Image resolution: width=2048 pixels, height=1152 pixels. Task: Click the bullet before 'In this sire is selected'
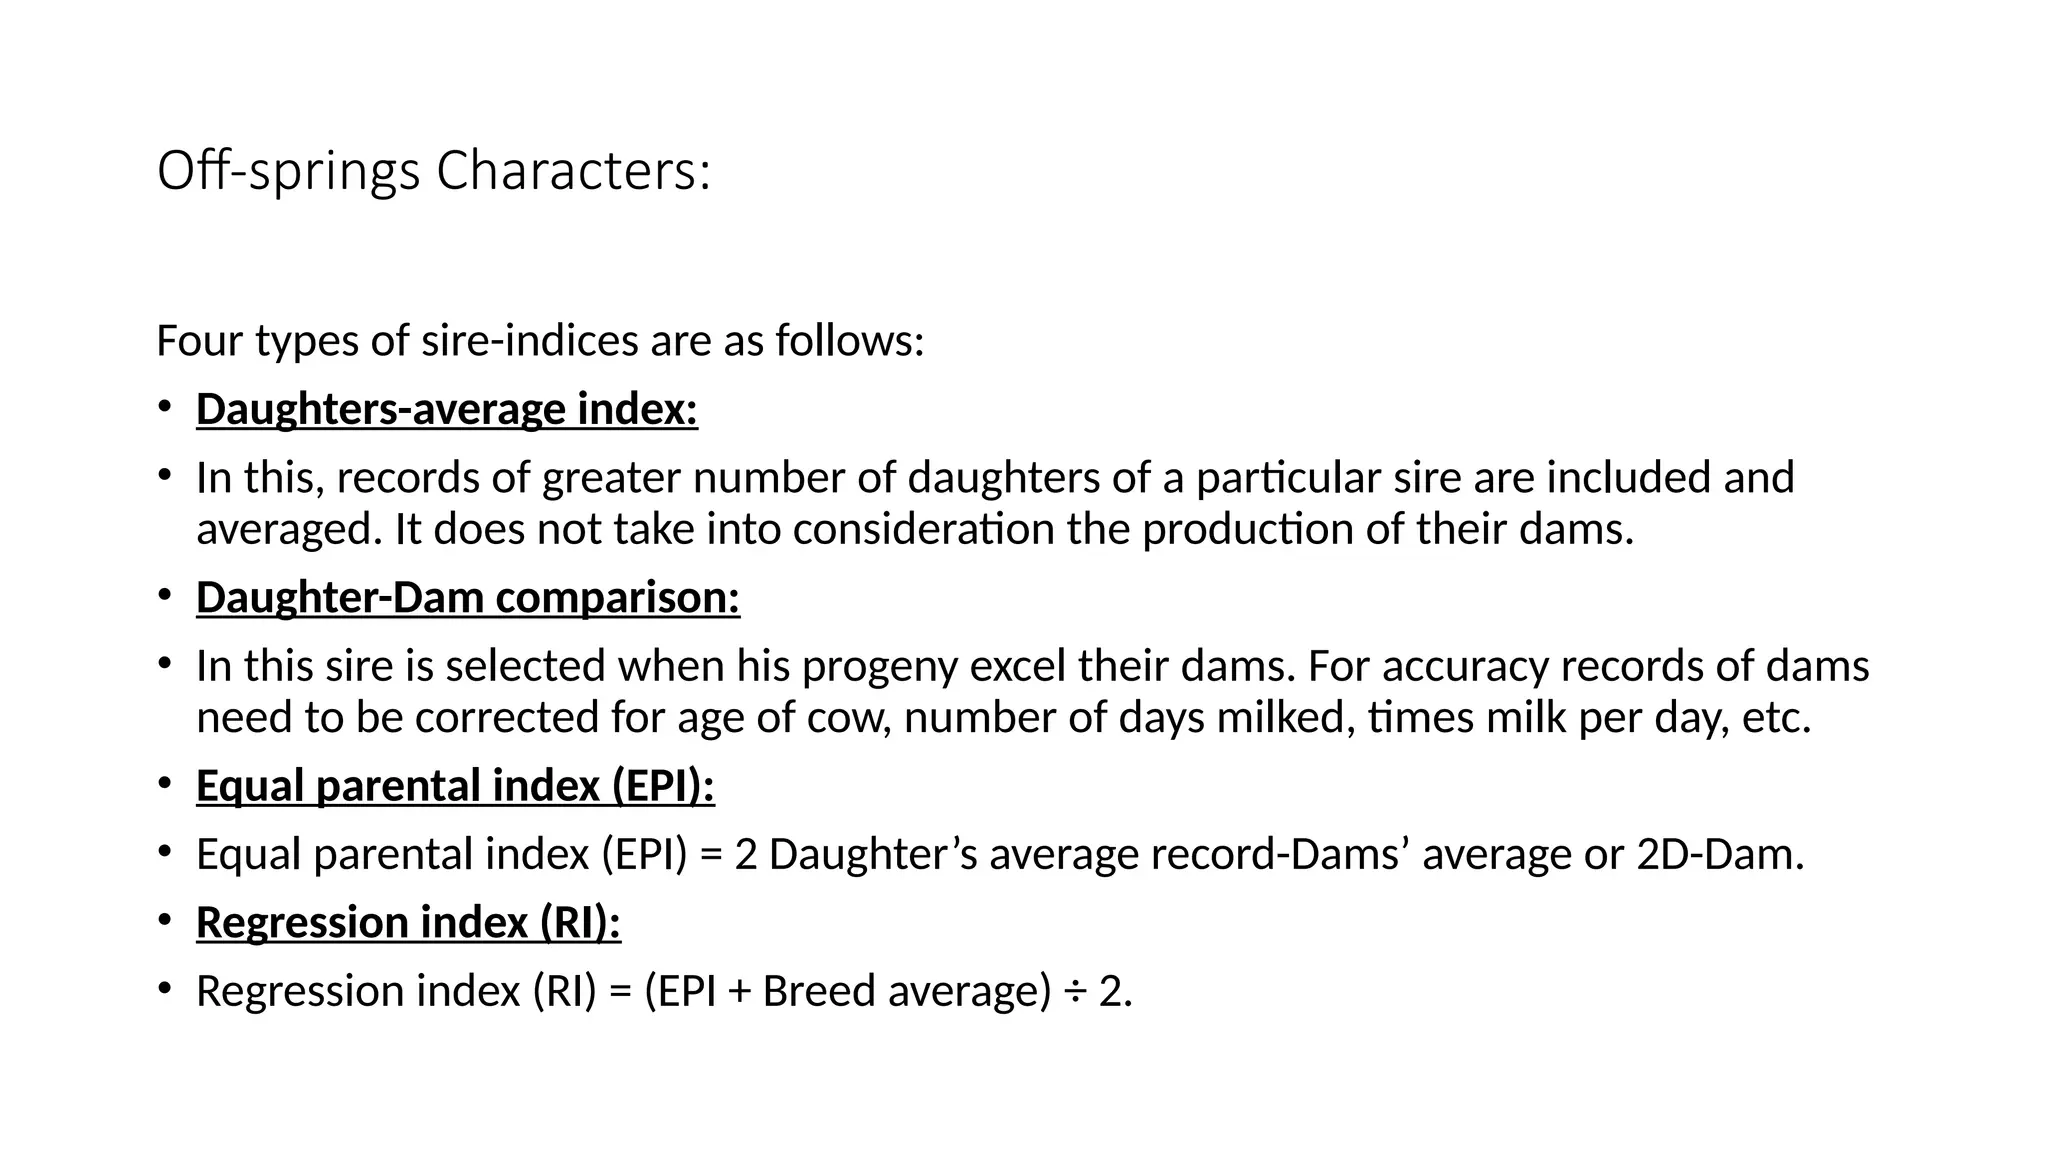pos(164,664)
